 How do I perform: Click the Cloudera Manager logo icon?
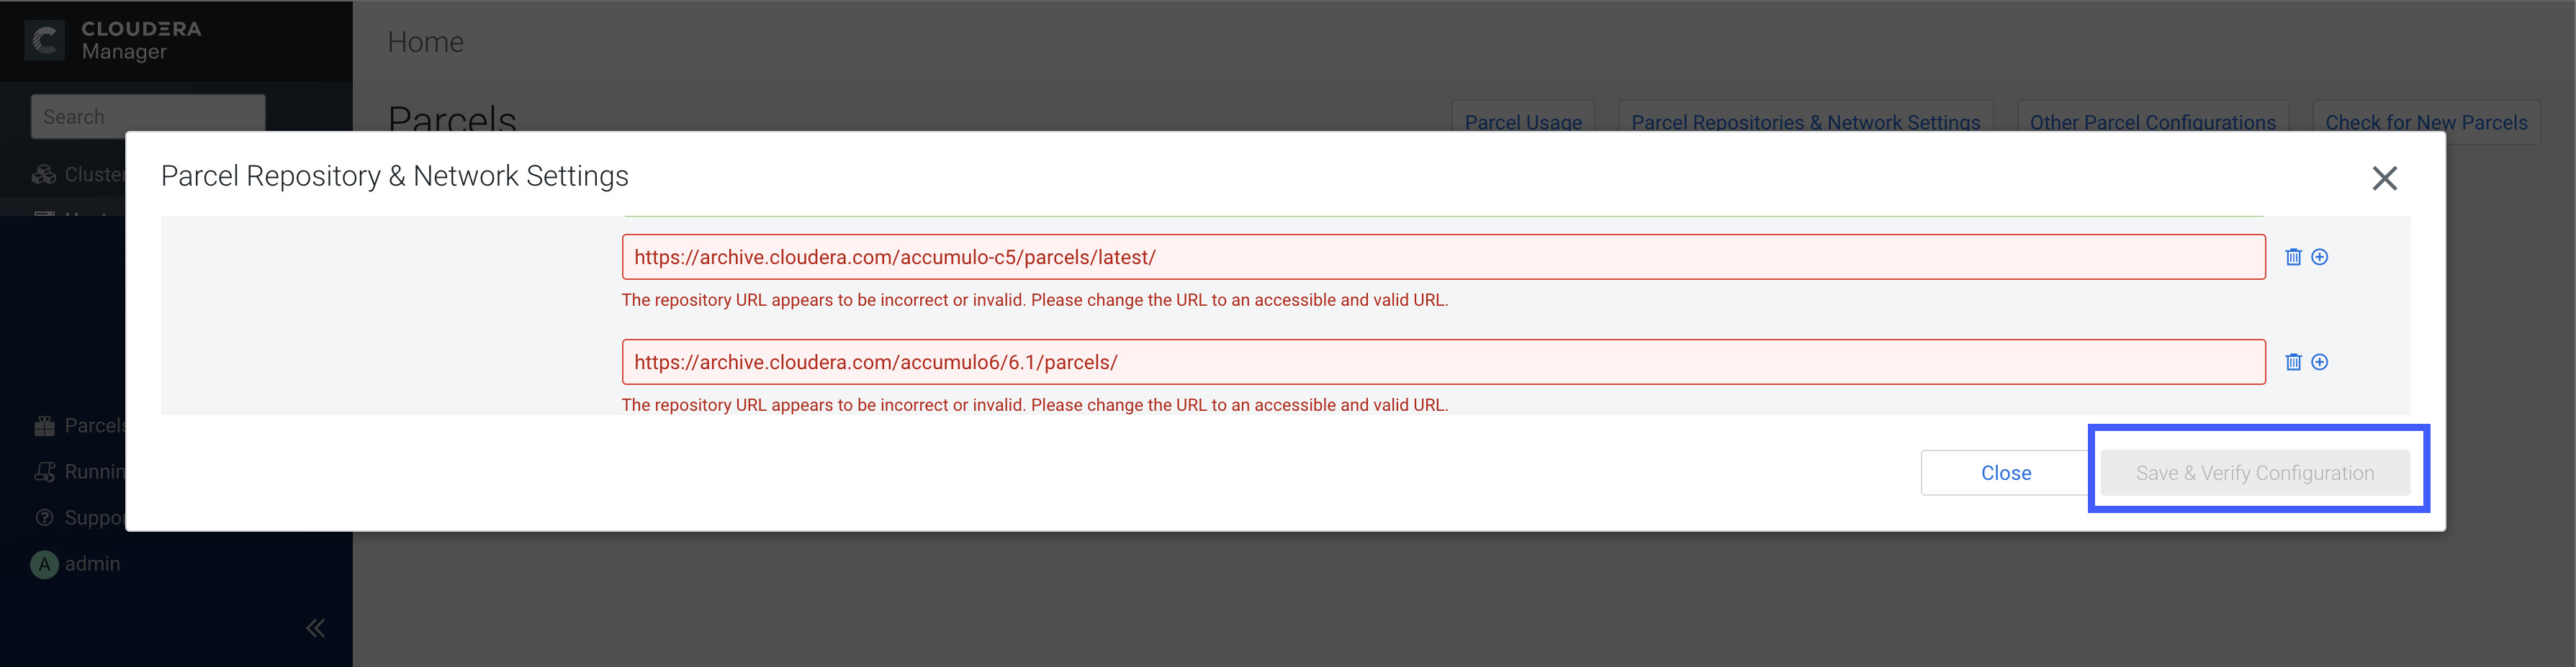pyautogui.click(x=44, y=40)
